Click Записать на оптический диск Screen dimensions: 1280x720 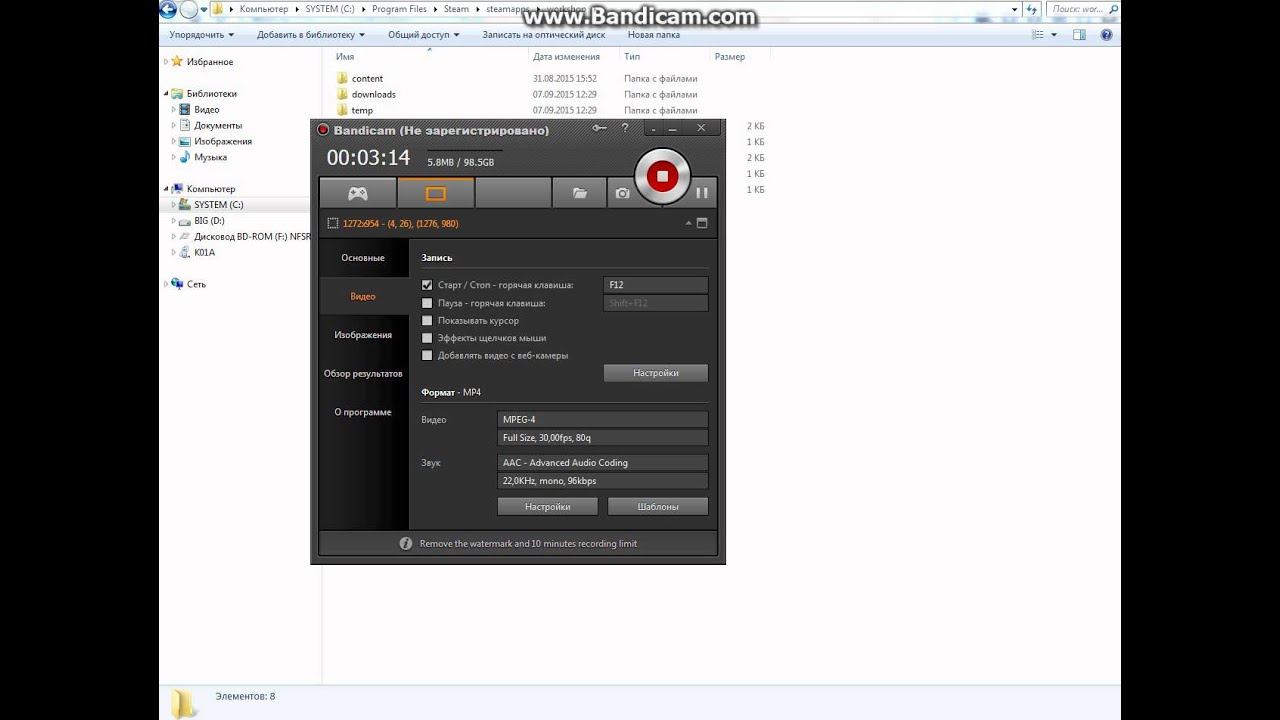click(544, 34)
